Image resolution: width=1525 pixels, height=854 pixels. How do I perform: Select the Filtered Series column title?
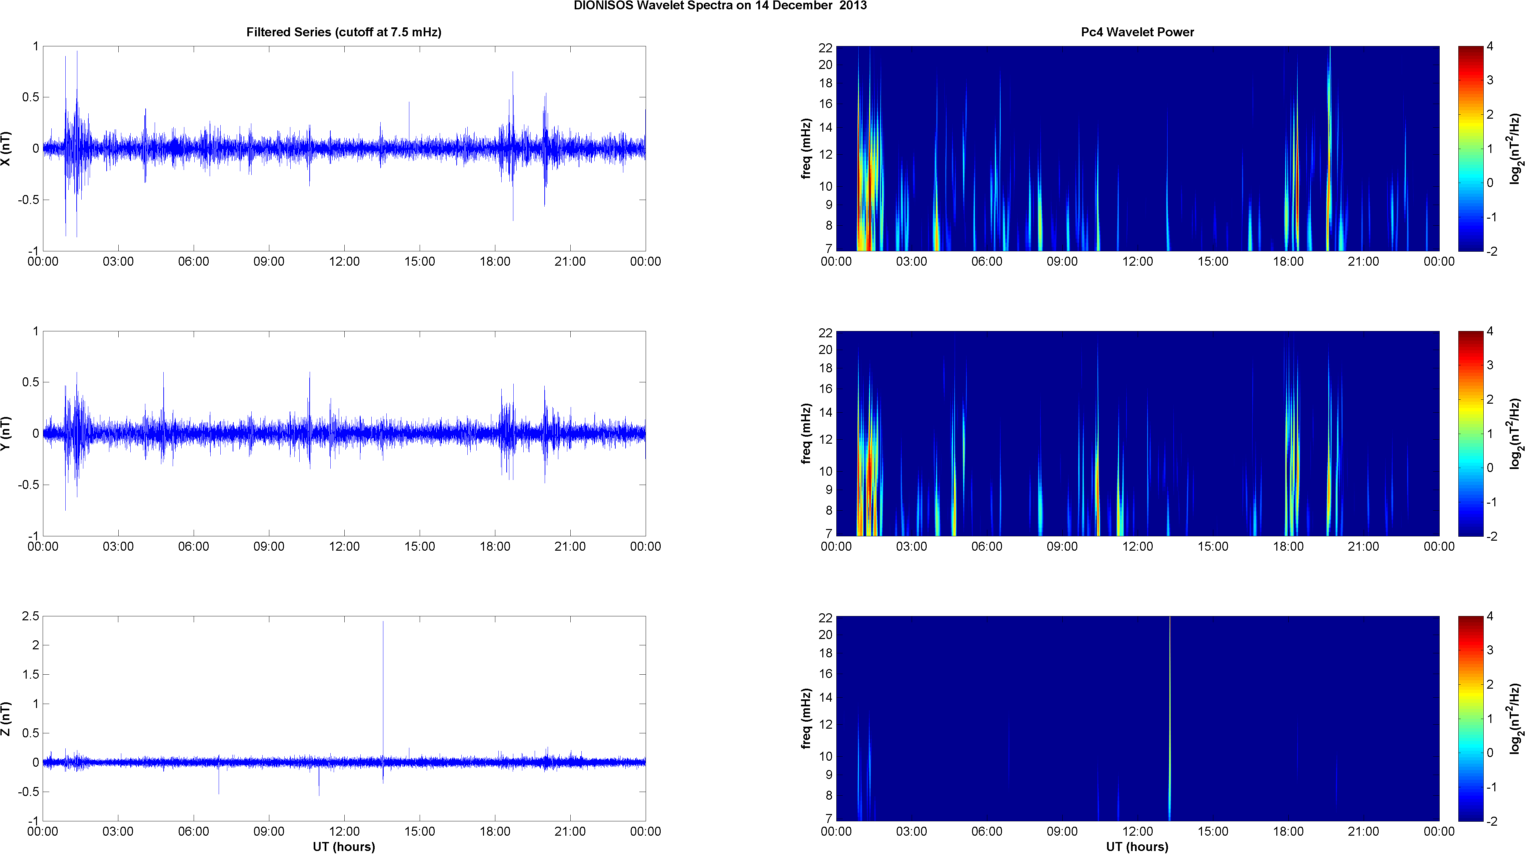343,32
